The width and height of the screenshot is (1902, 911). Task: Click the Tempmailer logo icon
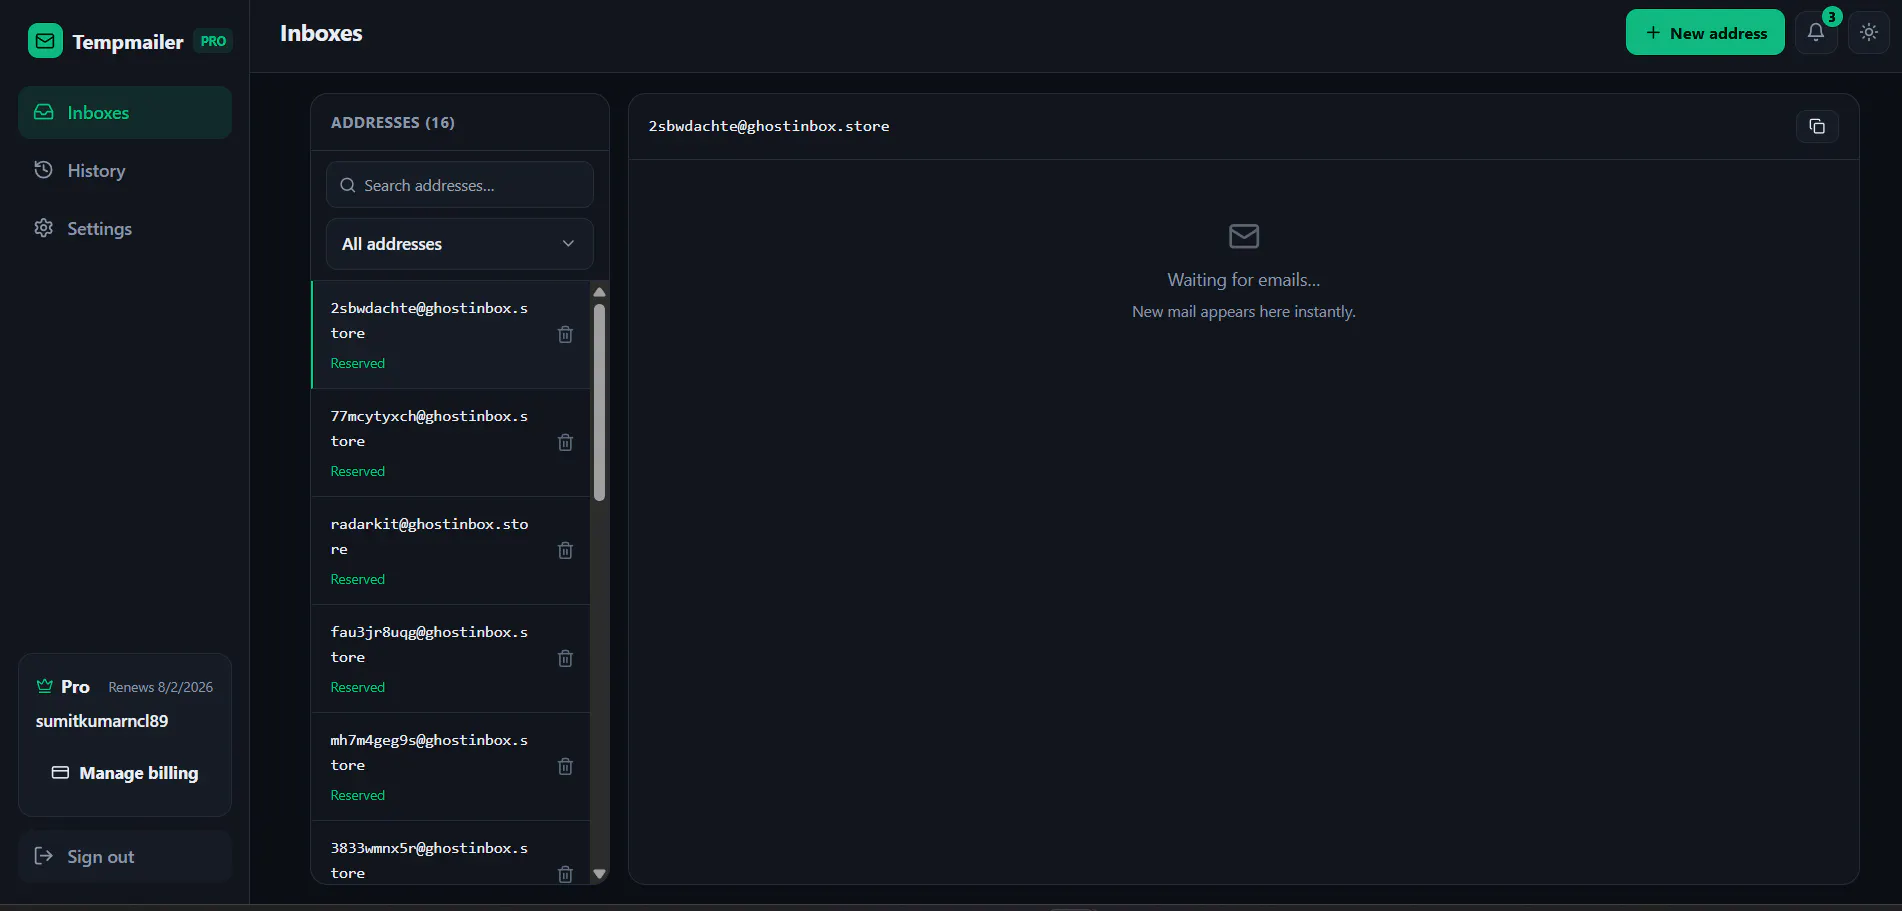[45, 41]
